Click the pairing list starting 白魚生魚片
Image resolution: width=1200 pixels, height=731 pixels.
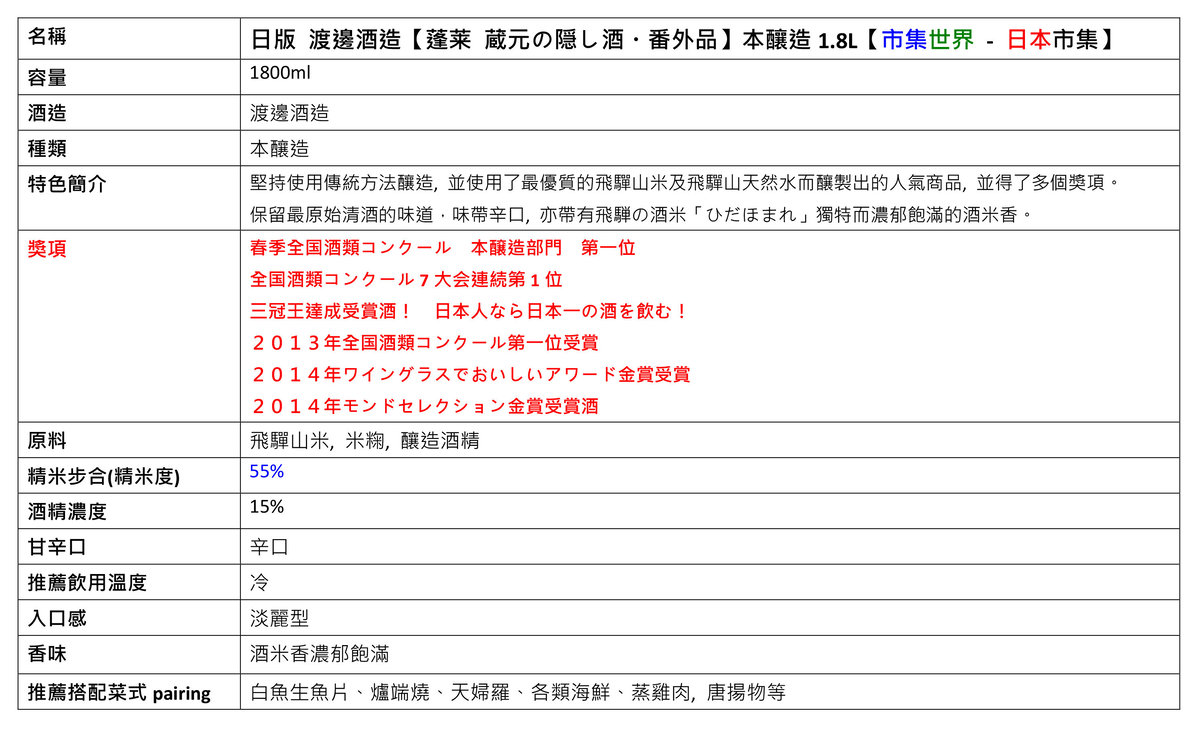(517, 692)
